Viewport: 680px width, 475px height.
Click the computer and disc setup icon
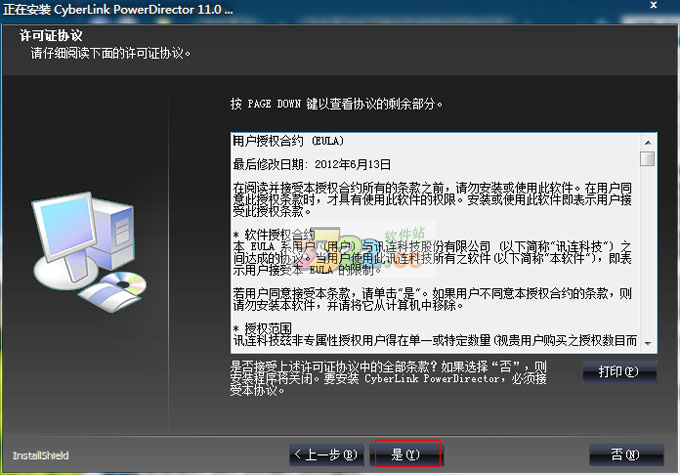[89, 252]
